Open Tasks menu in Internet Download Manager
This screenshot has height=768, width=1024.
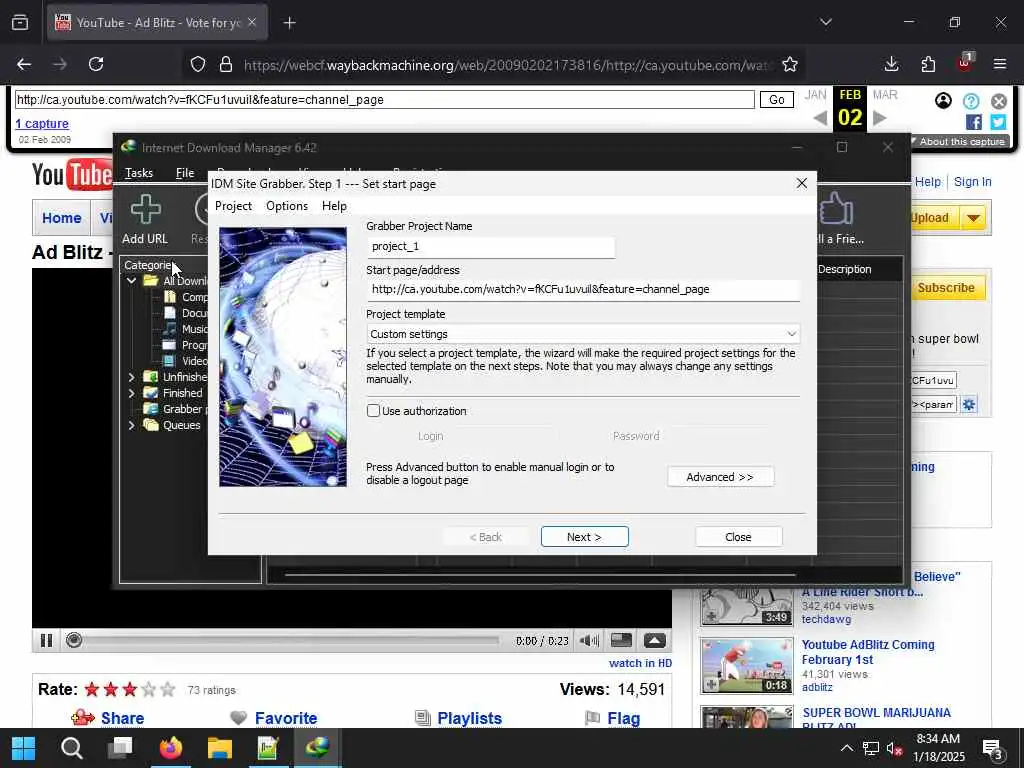(139, 172)
